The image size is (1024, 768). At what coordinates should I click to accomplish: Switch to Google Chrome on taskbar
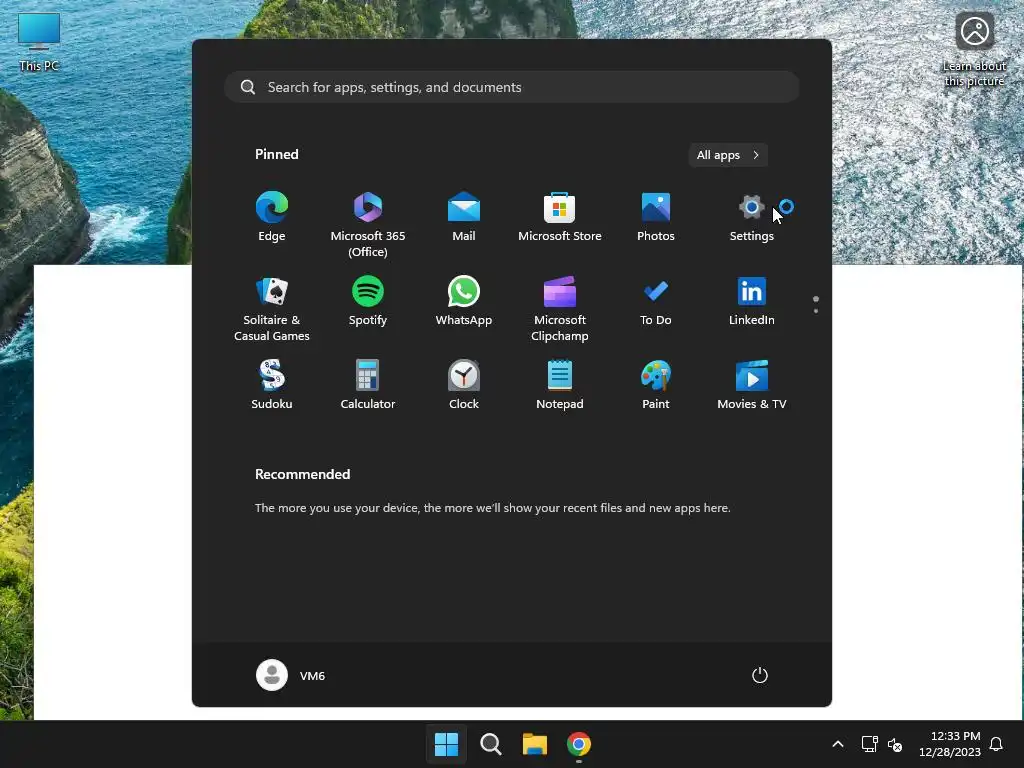click(579, 744)
